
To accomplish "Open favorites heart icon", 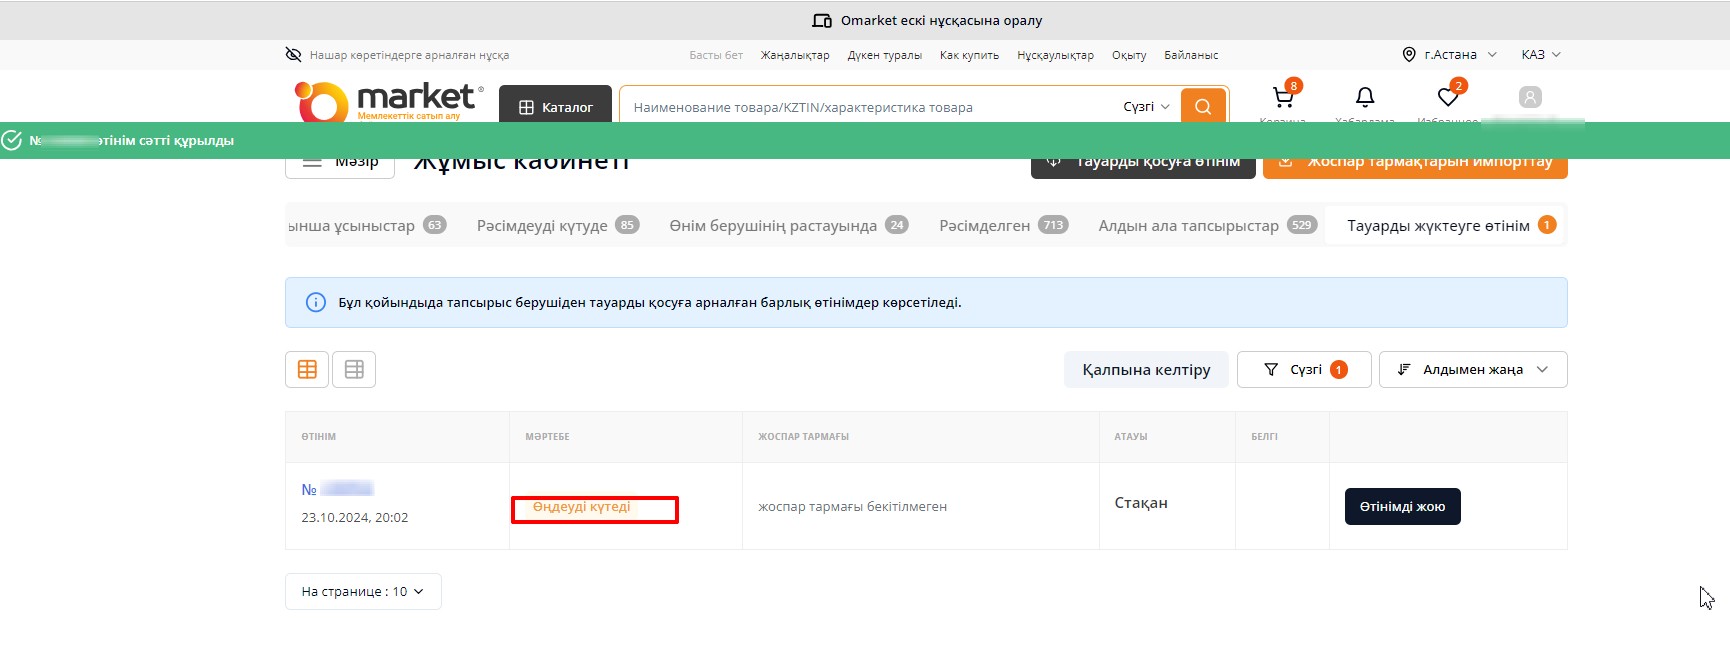I will pyautogui.click(x=1447, y=98).
